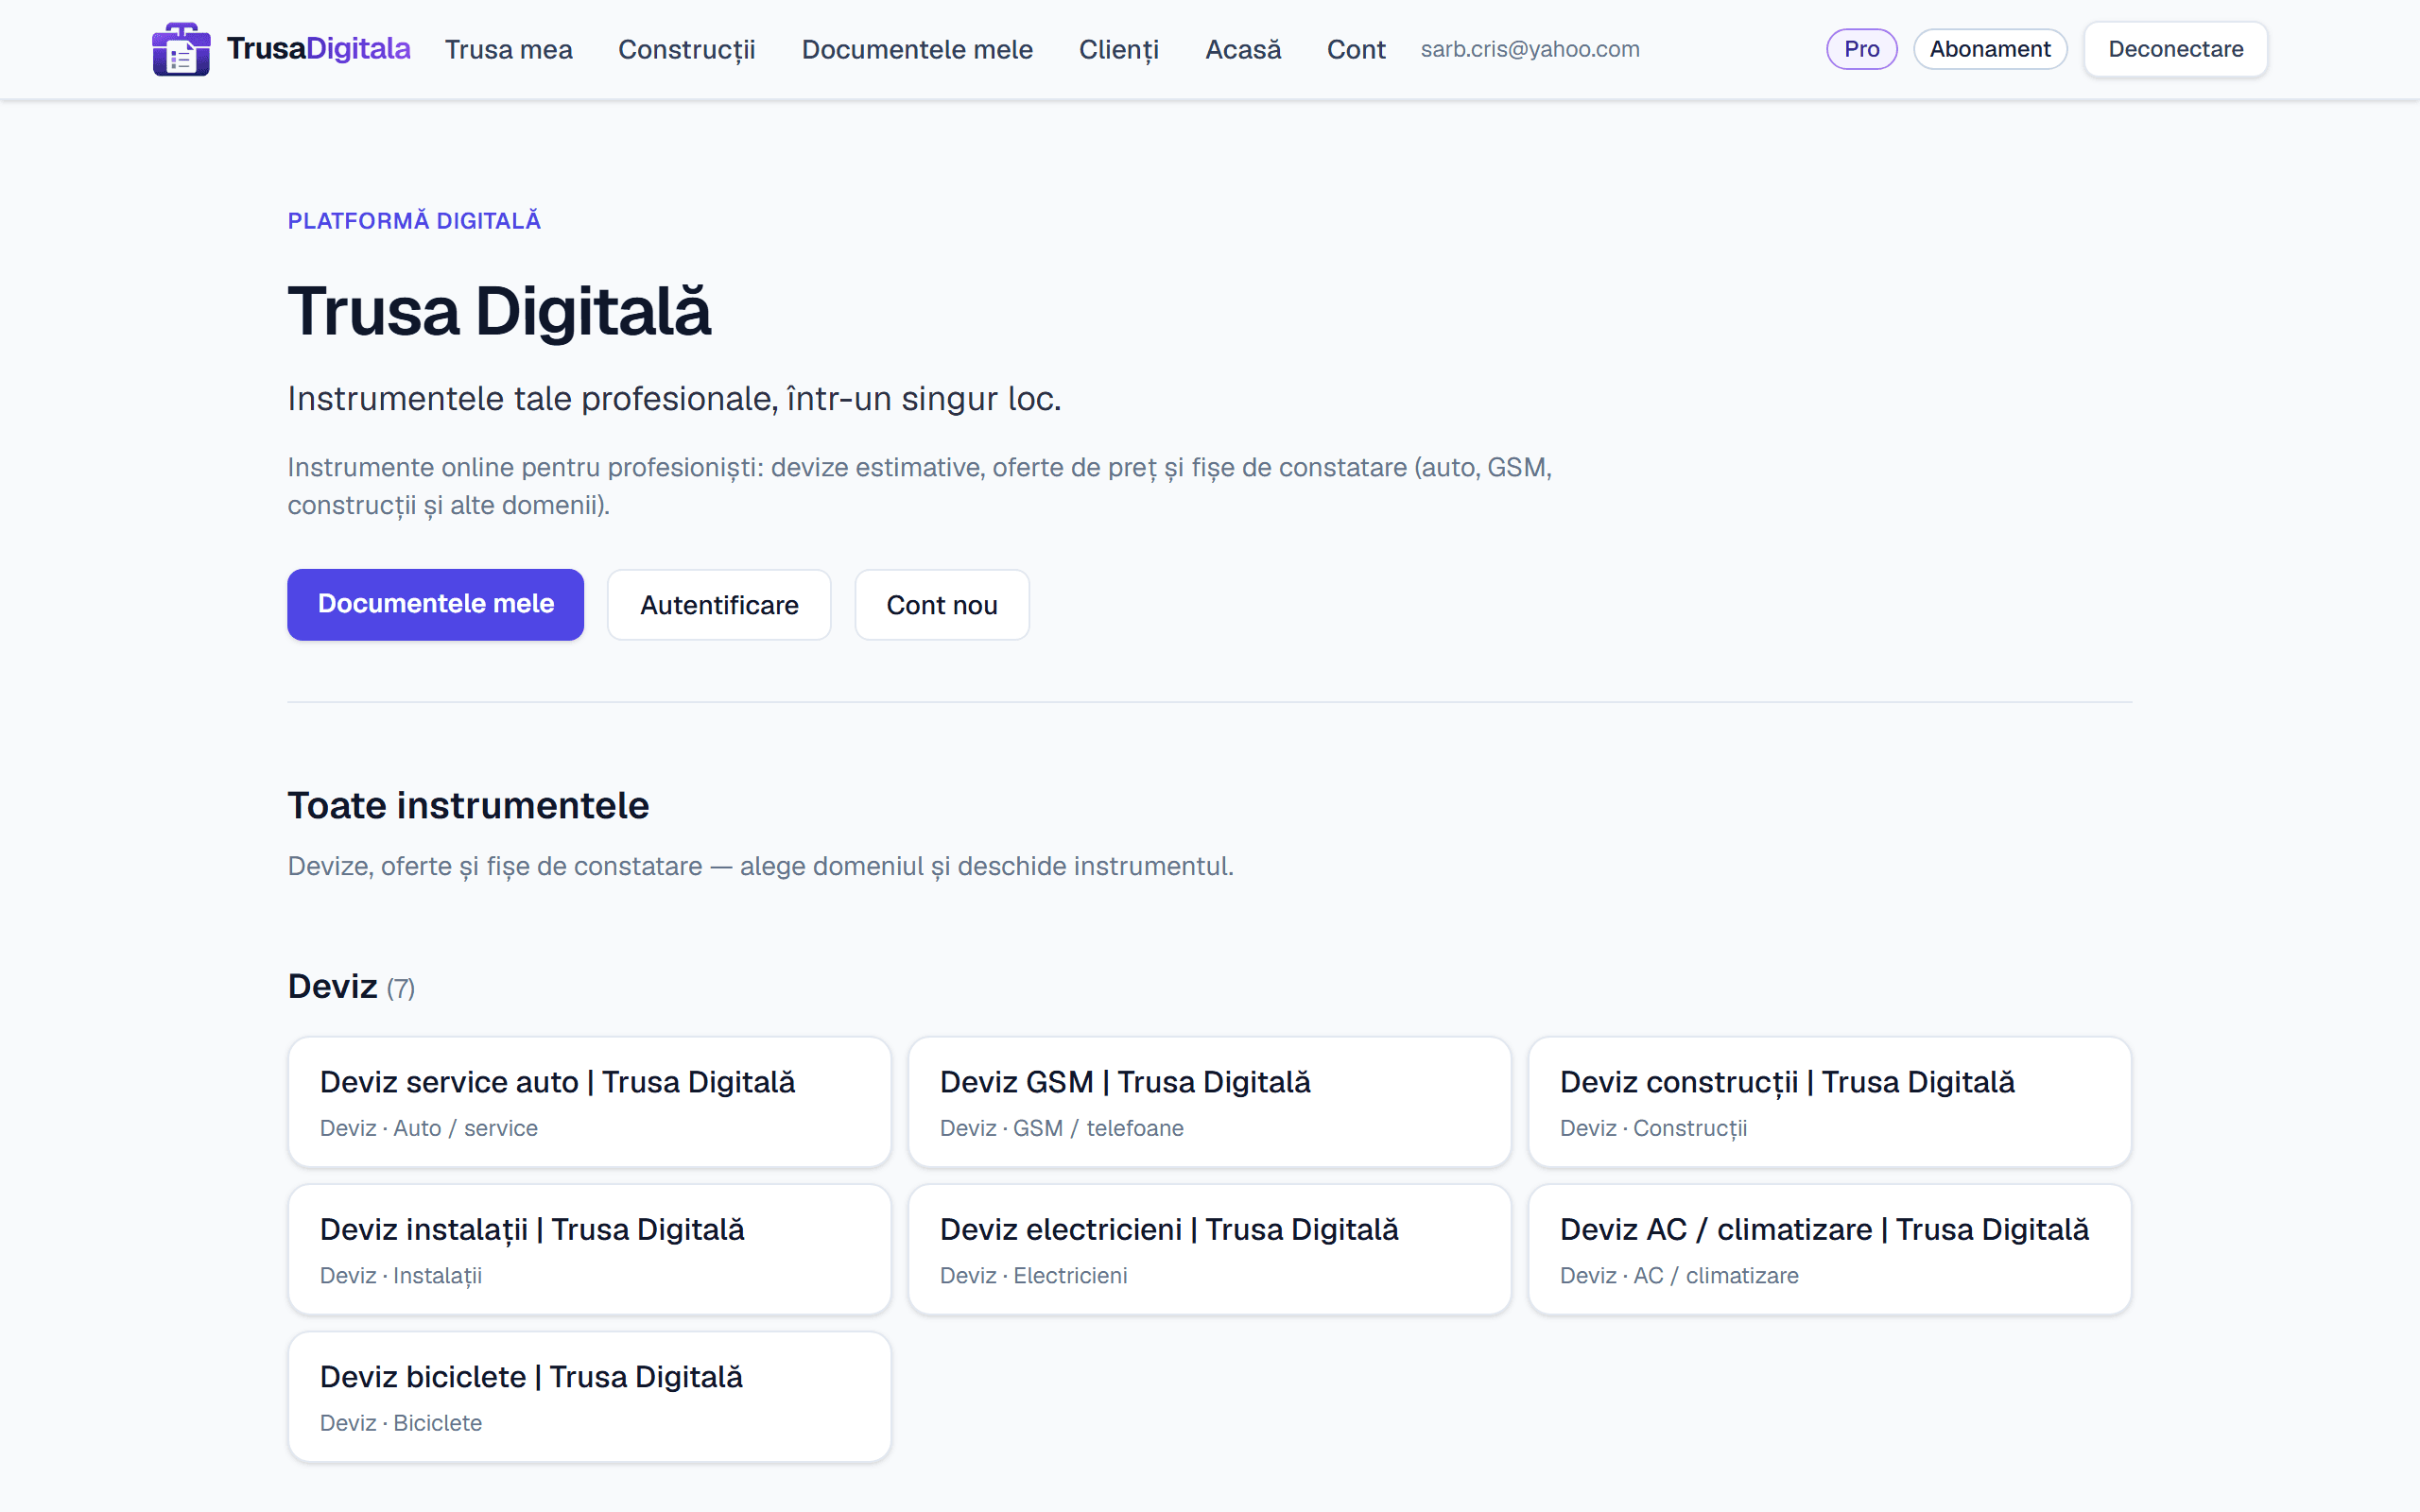Open the Abonament pill button
The width and height of the screenshot is (2420, 1512).
tap(1989, 49)
